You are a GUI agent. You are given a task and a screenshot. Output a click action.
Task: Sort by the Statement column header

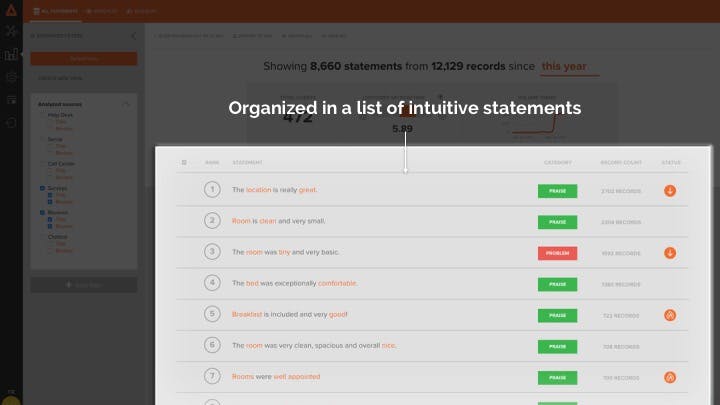click(x=247, y=163)
